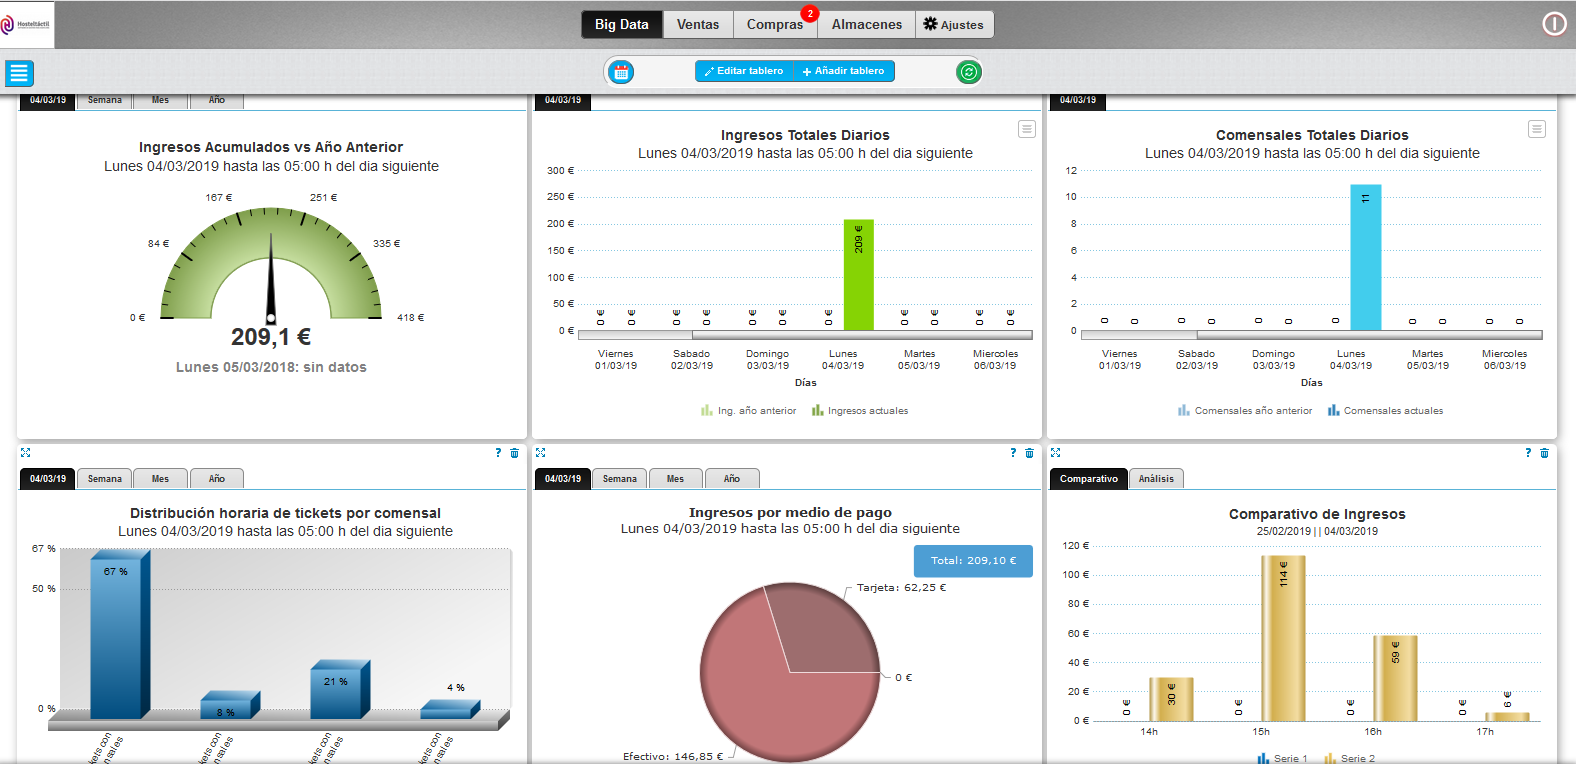
Task: Open help for Comparativo de Ingresos panel
Action: click(x=1527, y=454)
